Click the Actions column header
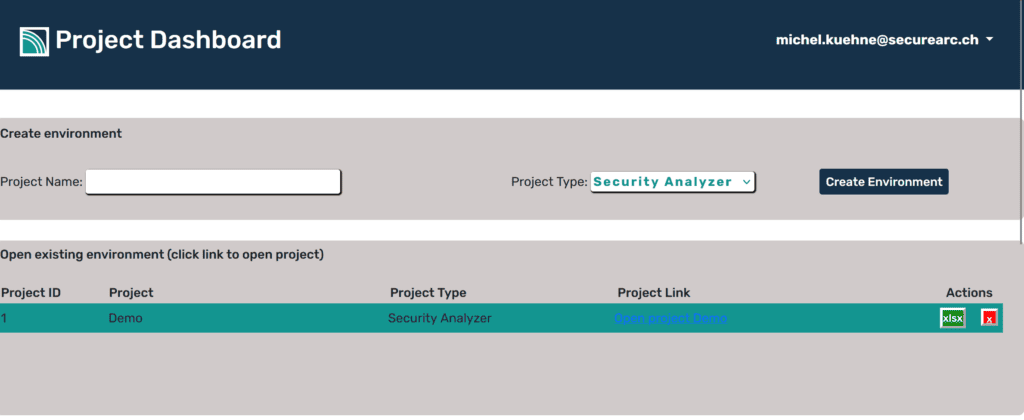 click(969, 293)
